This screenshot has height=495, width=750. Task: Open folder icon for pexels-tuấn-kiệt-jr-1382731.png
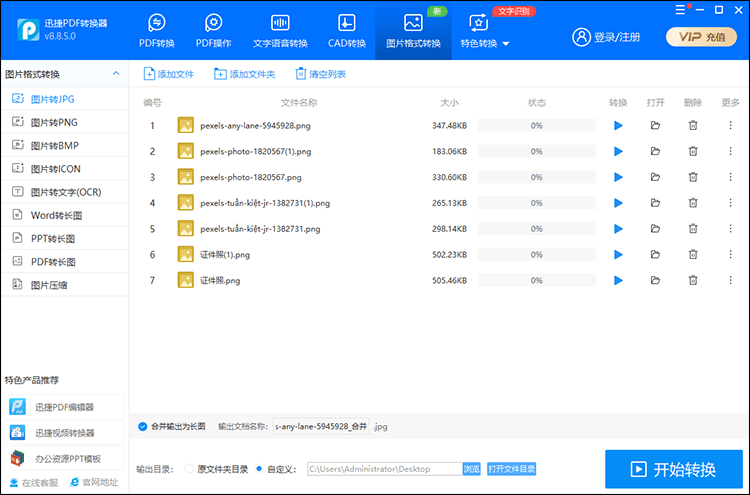(x=655, y=229)
